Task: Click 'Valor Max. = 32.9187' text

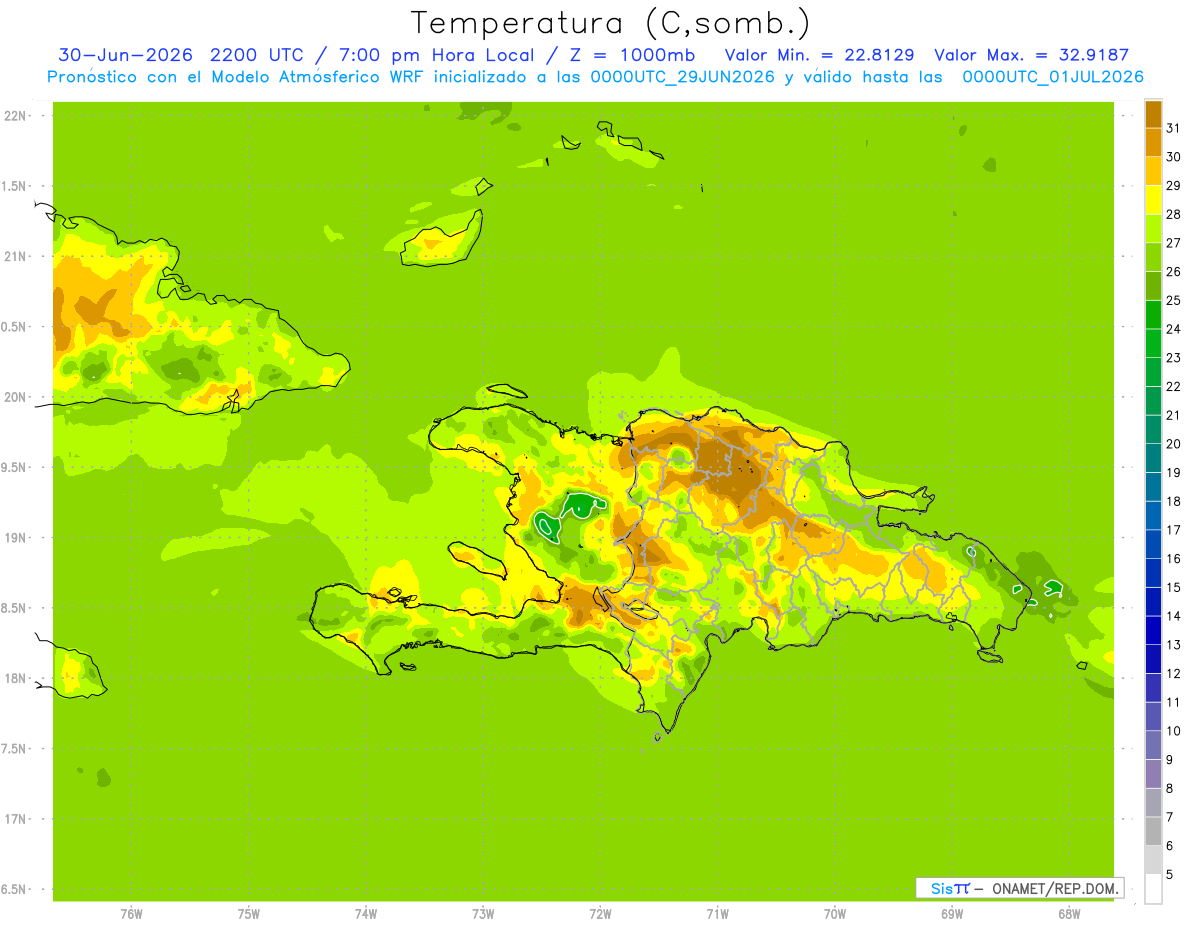Action: coord(1031,54)
